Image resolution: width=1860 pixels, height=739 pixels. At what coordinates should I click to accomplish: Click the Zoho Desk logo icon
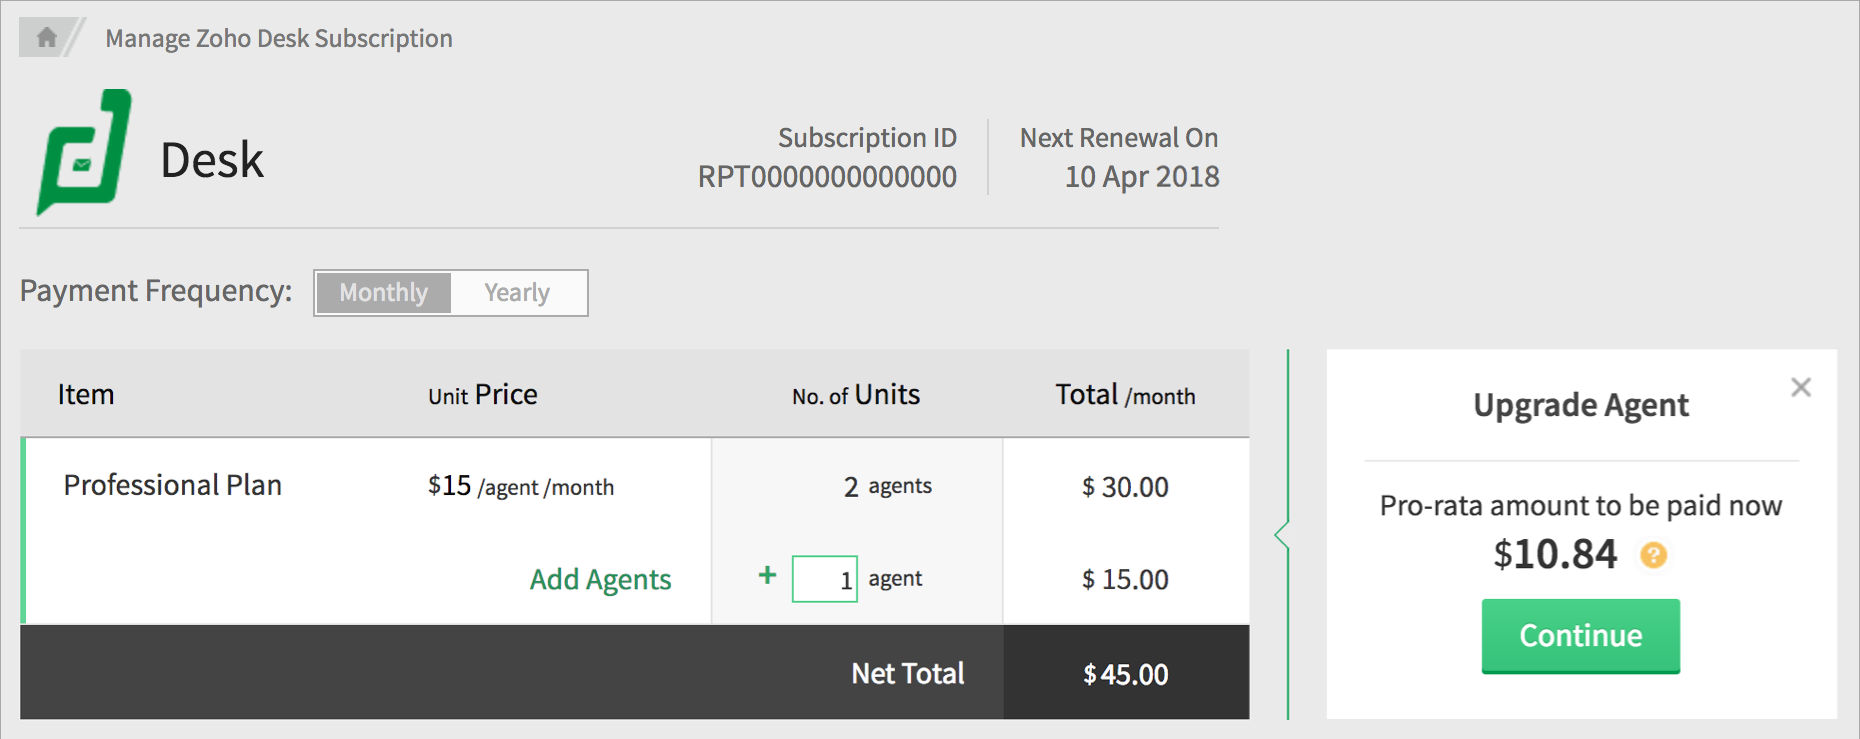pyautogui.click(x=84, y=152)
